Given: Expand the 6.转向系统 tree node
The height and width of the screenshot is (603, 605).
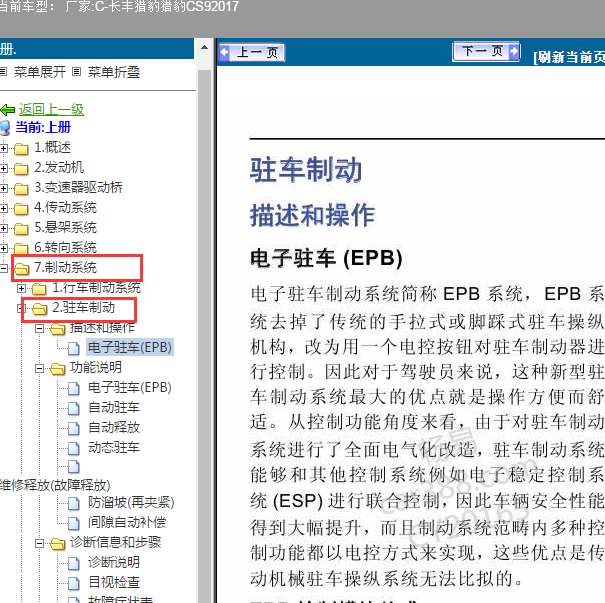Looking at the screenshot, I should coord(3,248).
